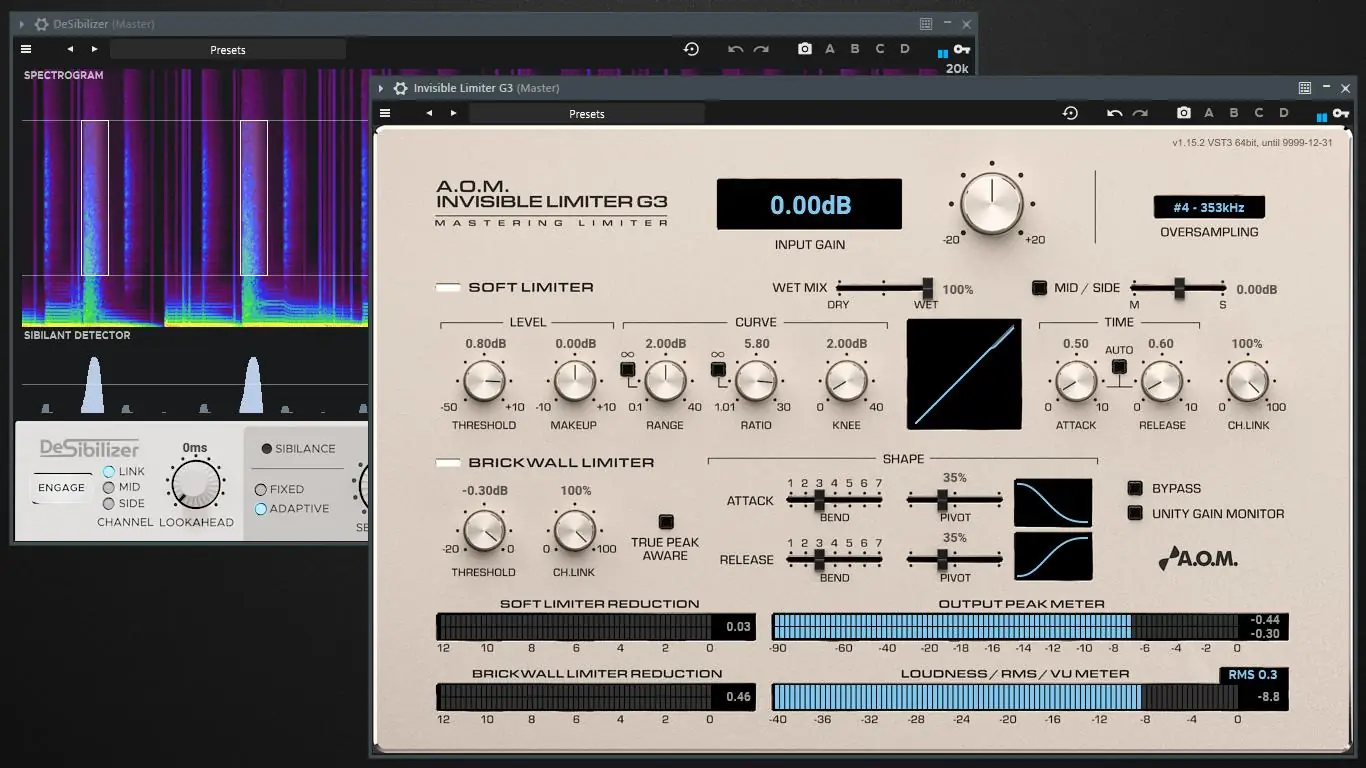Image resolution: width=1366 pixels, height=768 pixels.
Task: Click the key icon in DeSibilizer toolbar
Action: pyautogui.click(x=961, y=50)
